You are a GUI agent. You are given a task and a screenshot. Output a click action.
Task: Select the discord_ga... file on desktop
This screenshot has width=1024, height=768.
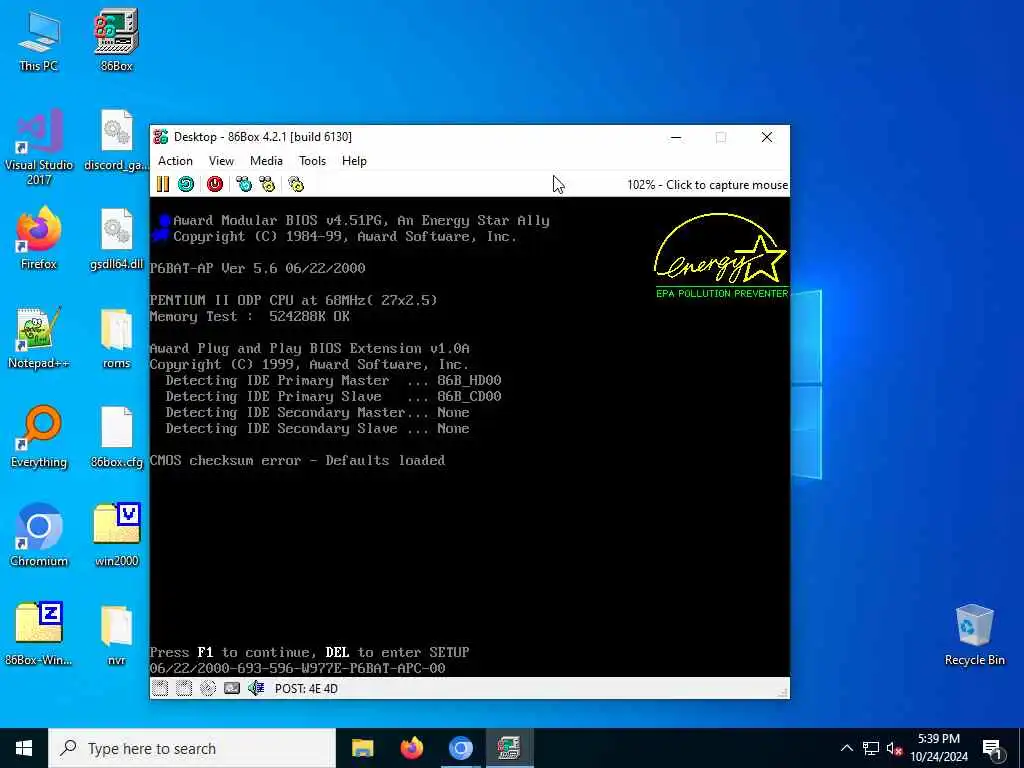[x=116, y=140]
